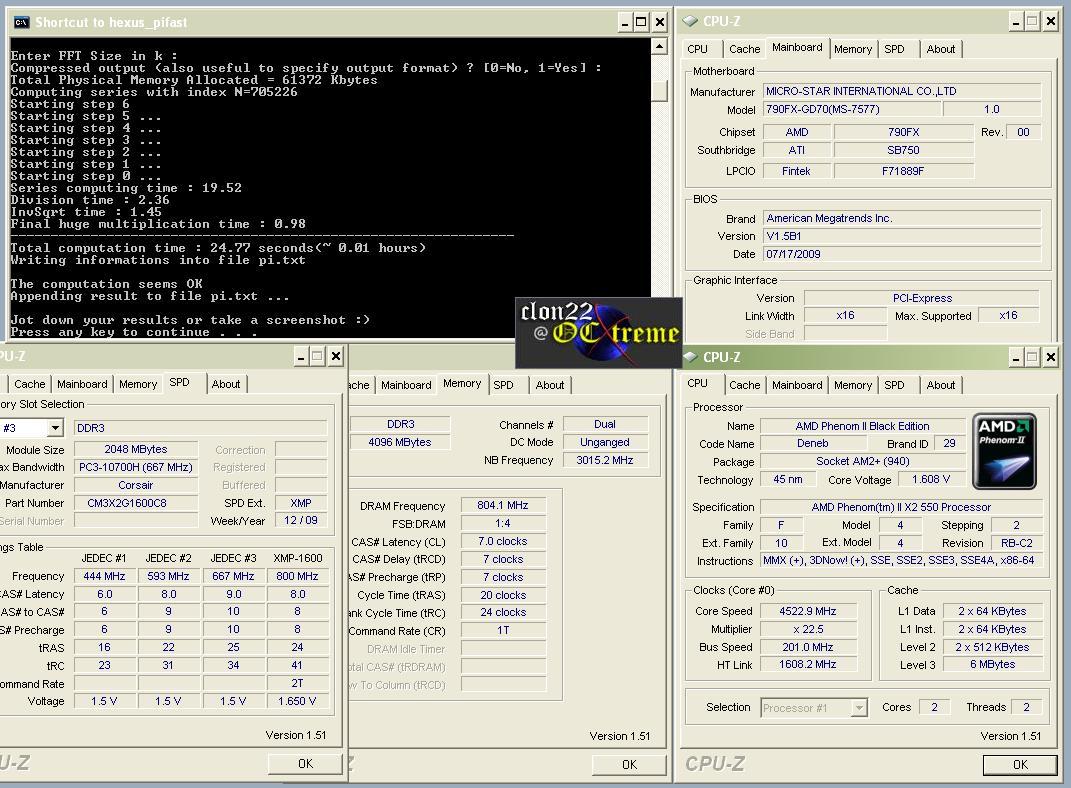
Task: Open Cache tab in the CPU window
Action: click(745, 385)
